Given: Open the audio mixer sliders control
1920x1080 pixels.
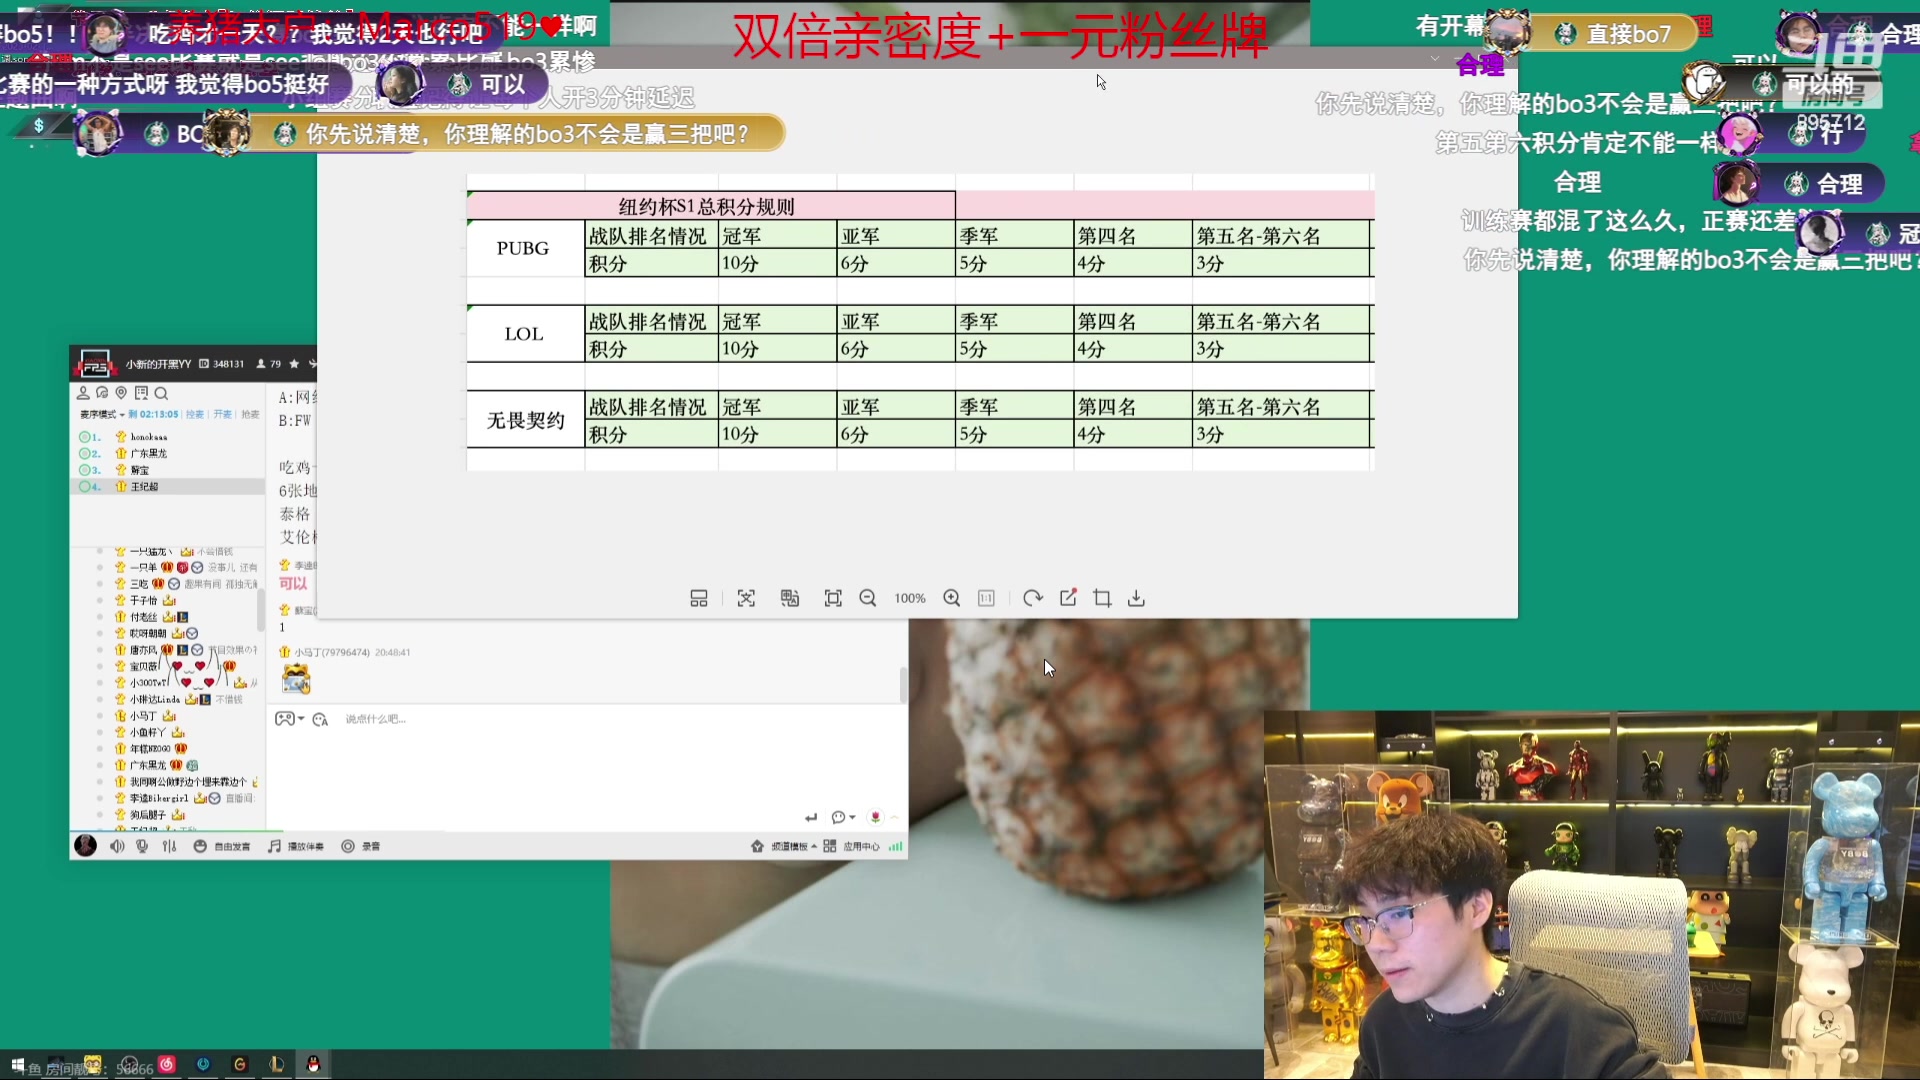Looking at the screenshot, I should (x=168, y=846).
